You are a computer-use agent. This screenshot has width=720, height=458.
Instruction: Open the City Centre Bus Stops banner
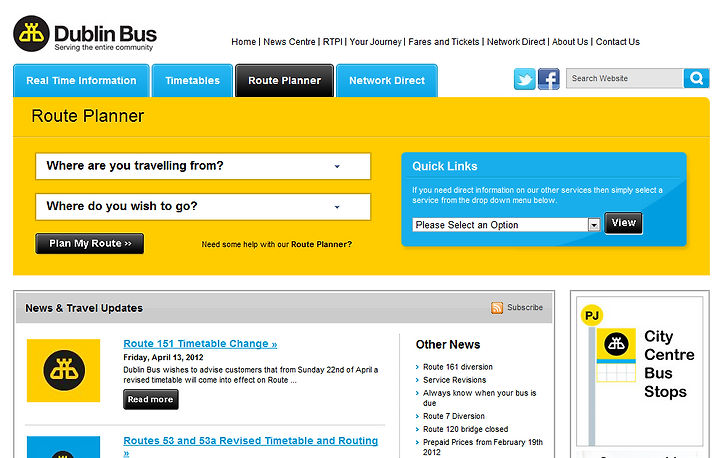(x=640, y=371)
